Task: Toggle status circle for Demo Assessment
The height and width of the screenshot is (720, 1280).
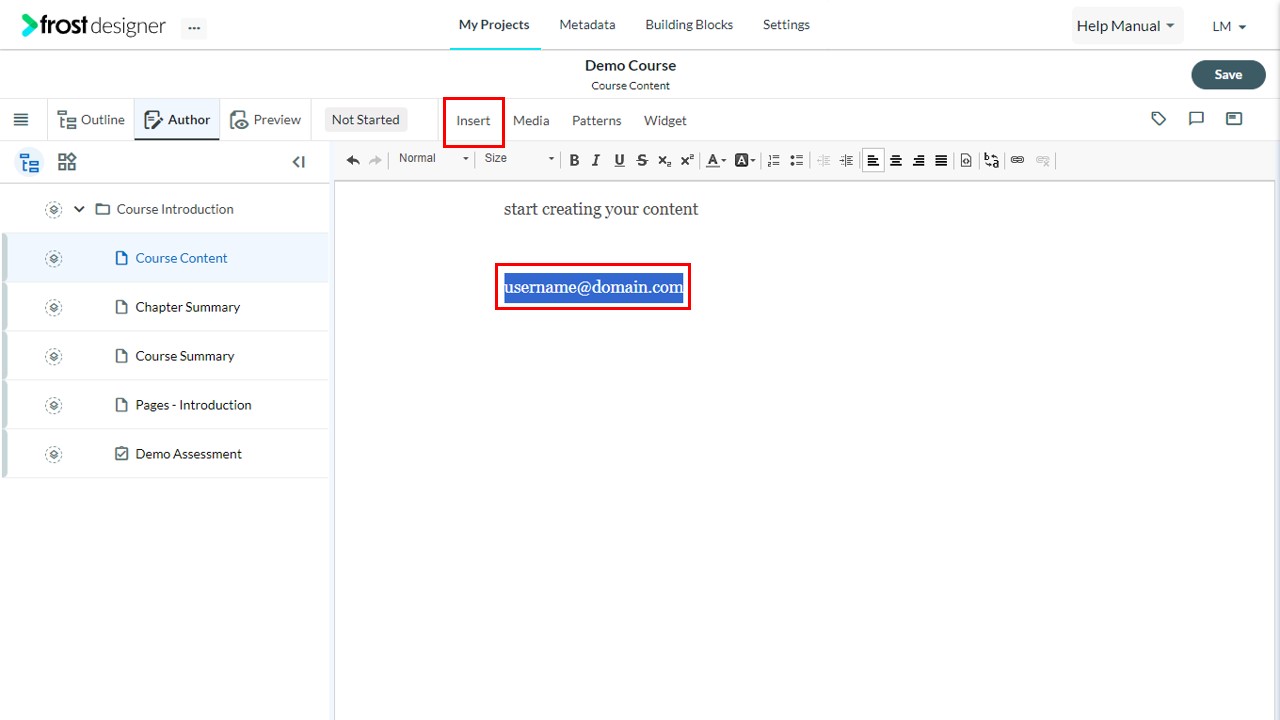Action: (54, 454)
